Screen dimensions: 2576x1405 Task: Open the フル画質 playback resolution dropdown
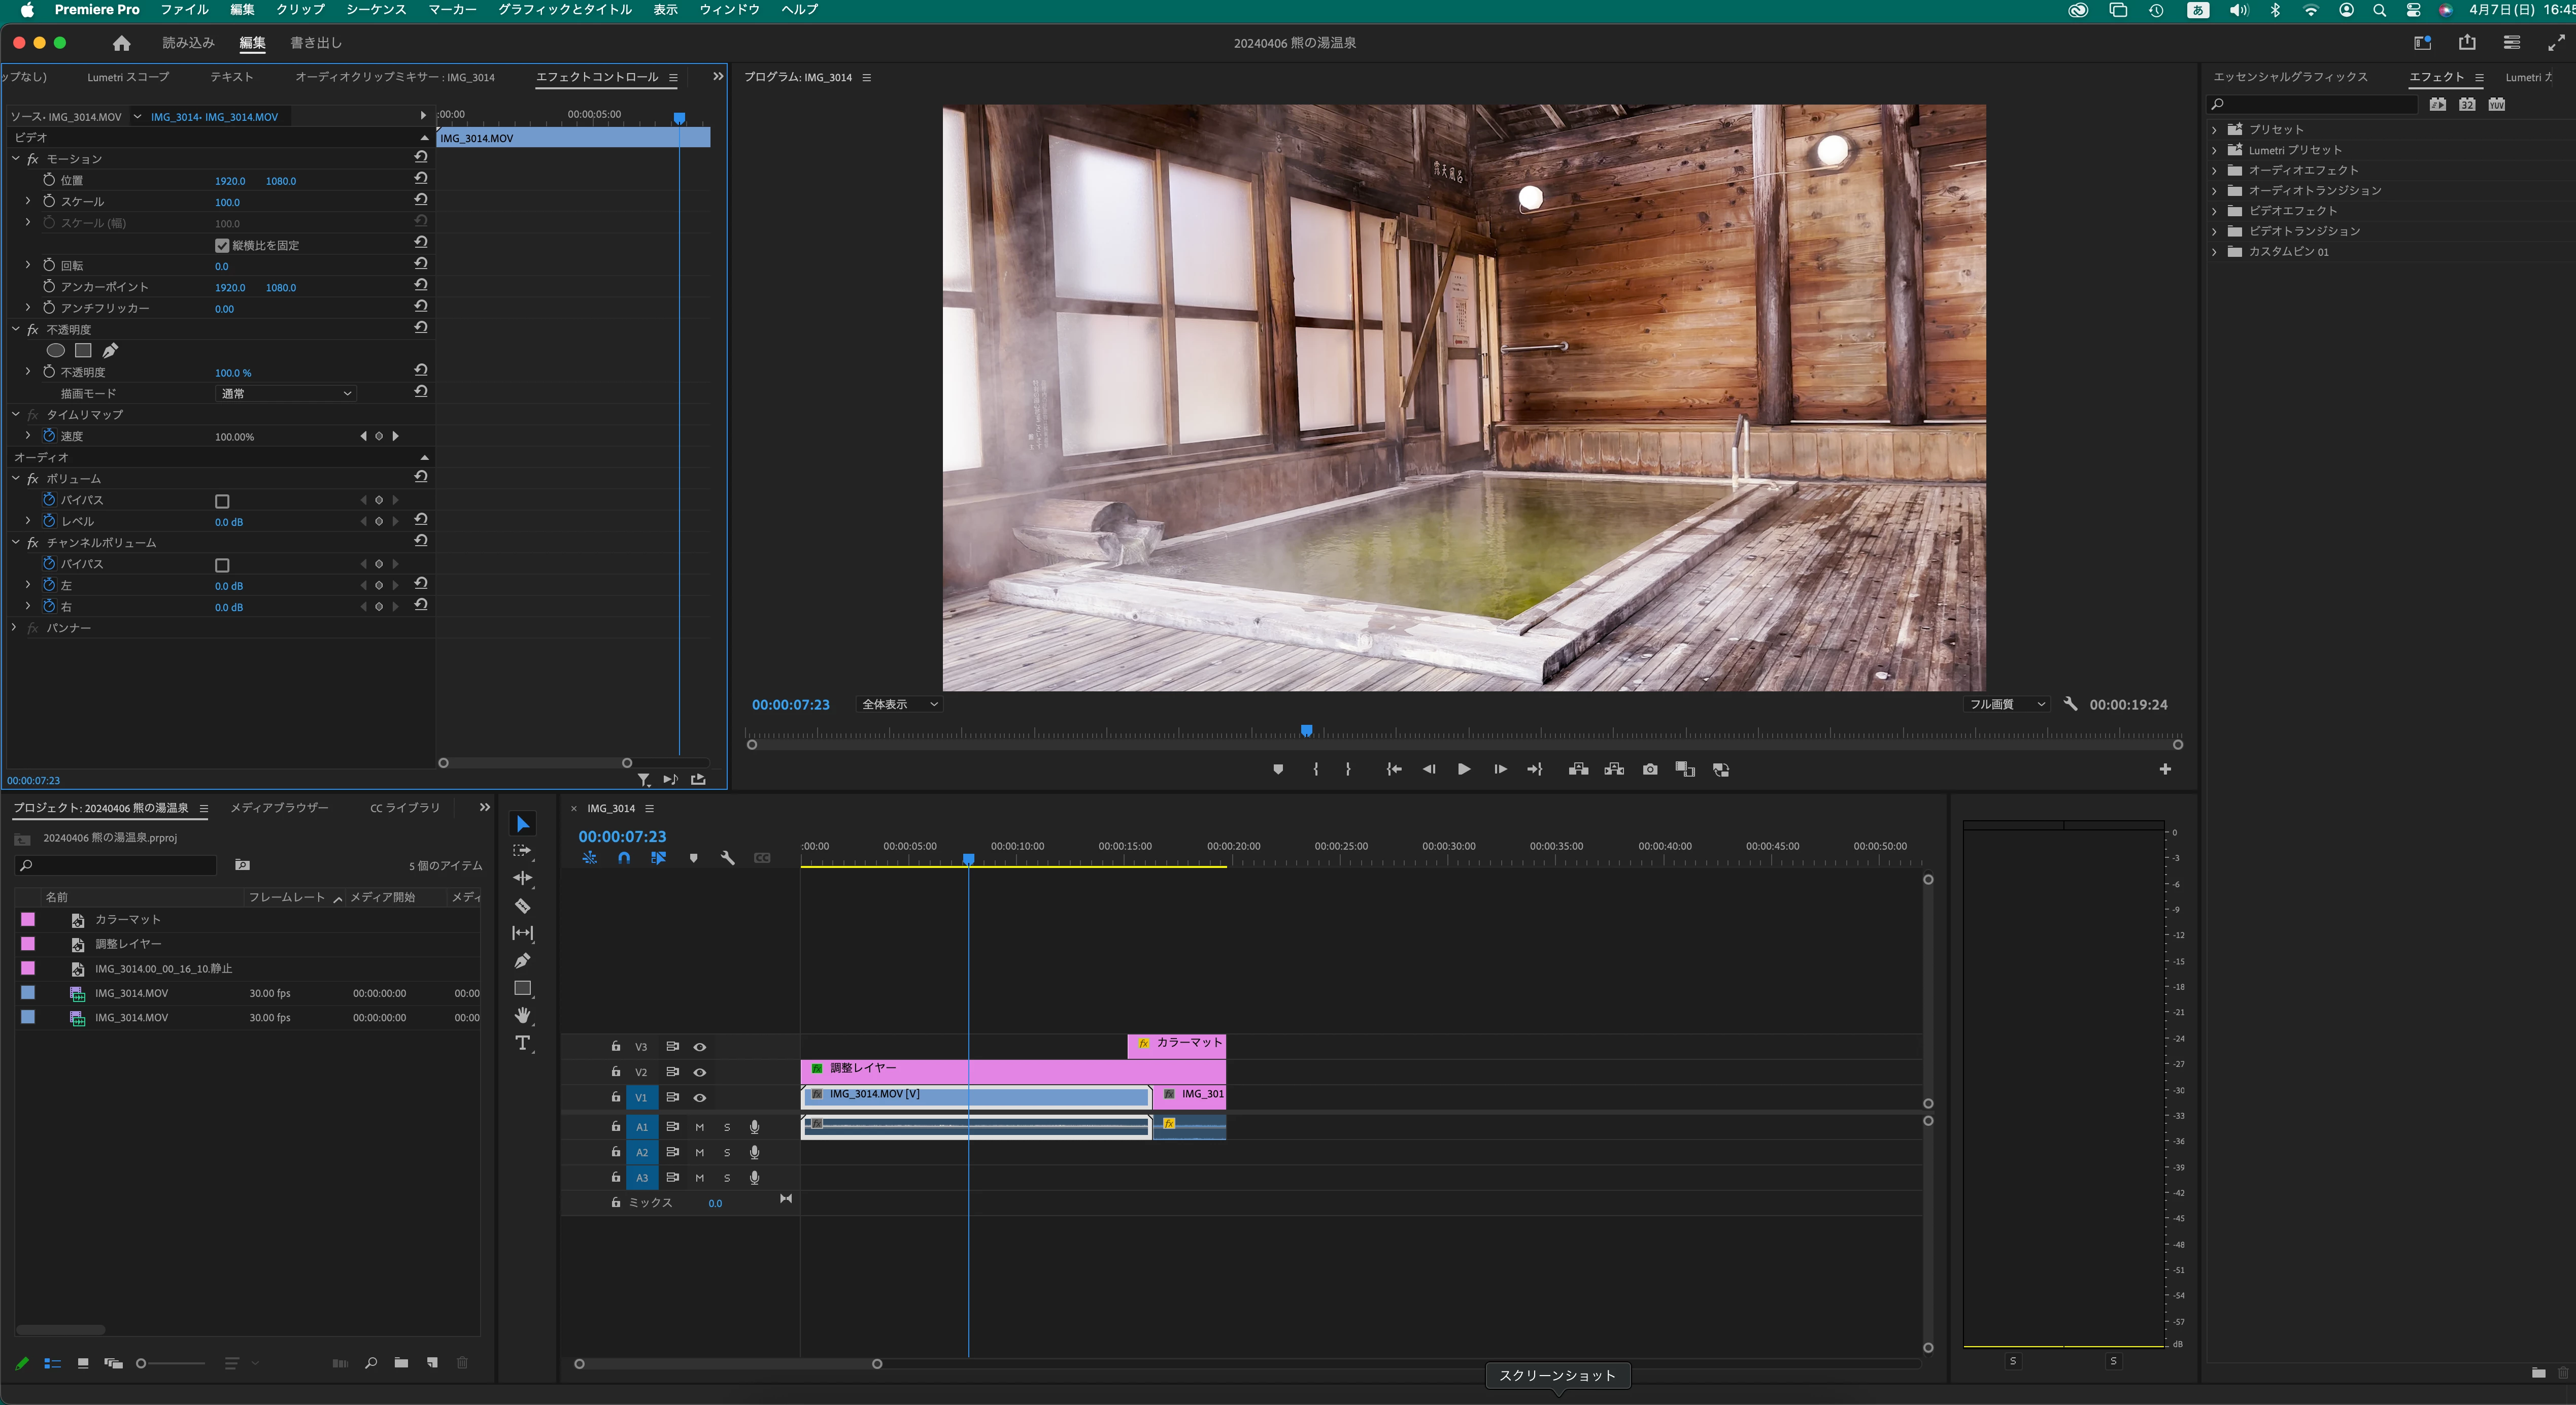[2006, 704]
